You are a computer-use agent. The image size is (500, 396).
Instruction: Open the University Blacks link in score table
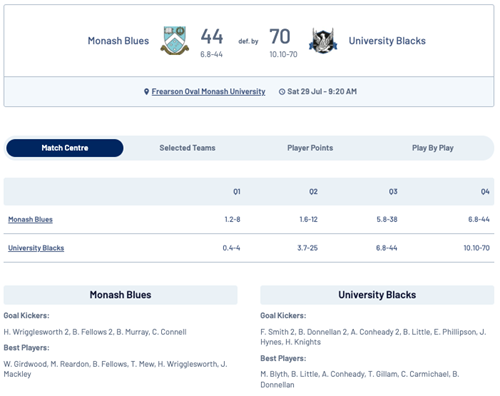pos(36,248)
